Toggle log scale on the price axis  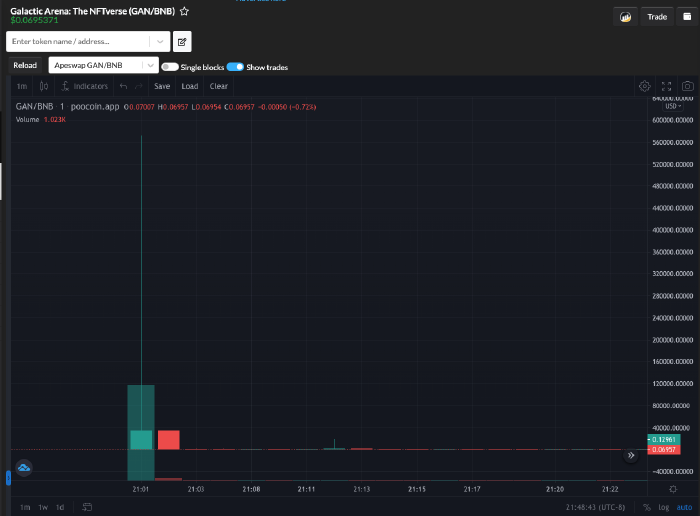[x=662, y=507]
